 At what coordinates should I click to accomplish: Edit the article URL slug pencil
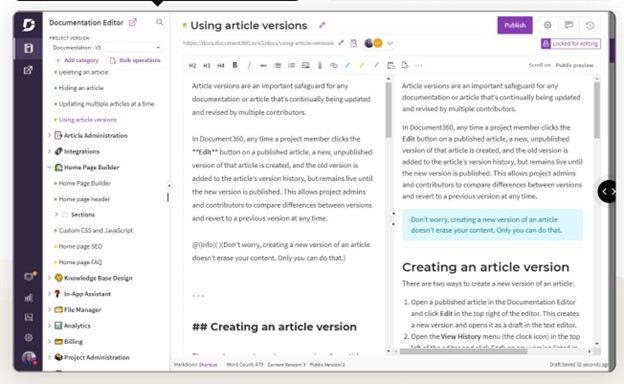(x=341, y=43)
